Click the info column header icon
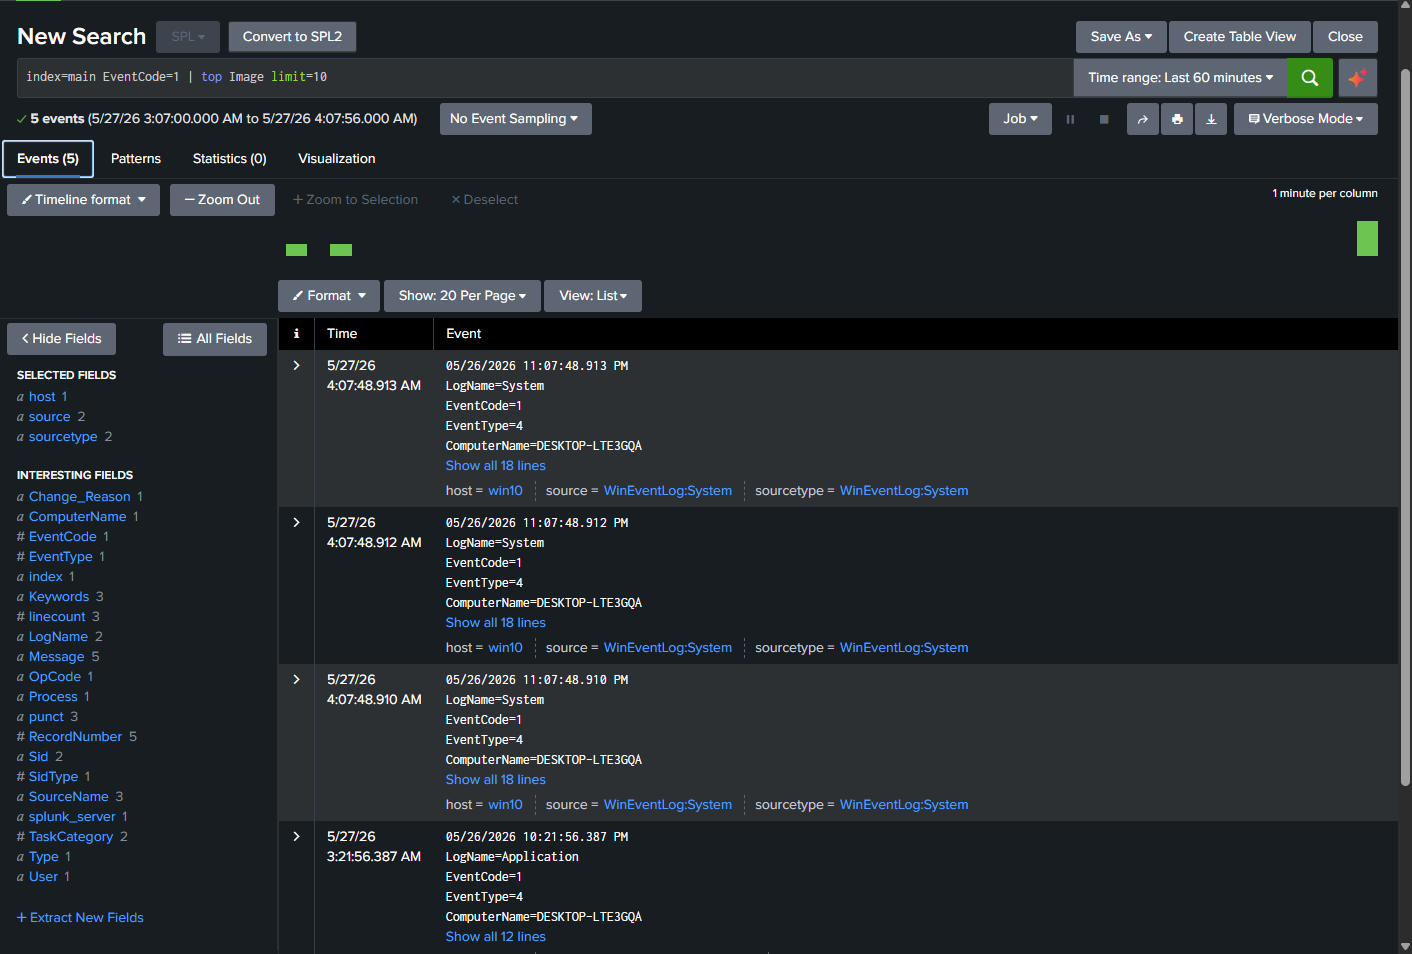Screen dimensions: 1412x954 296,334
